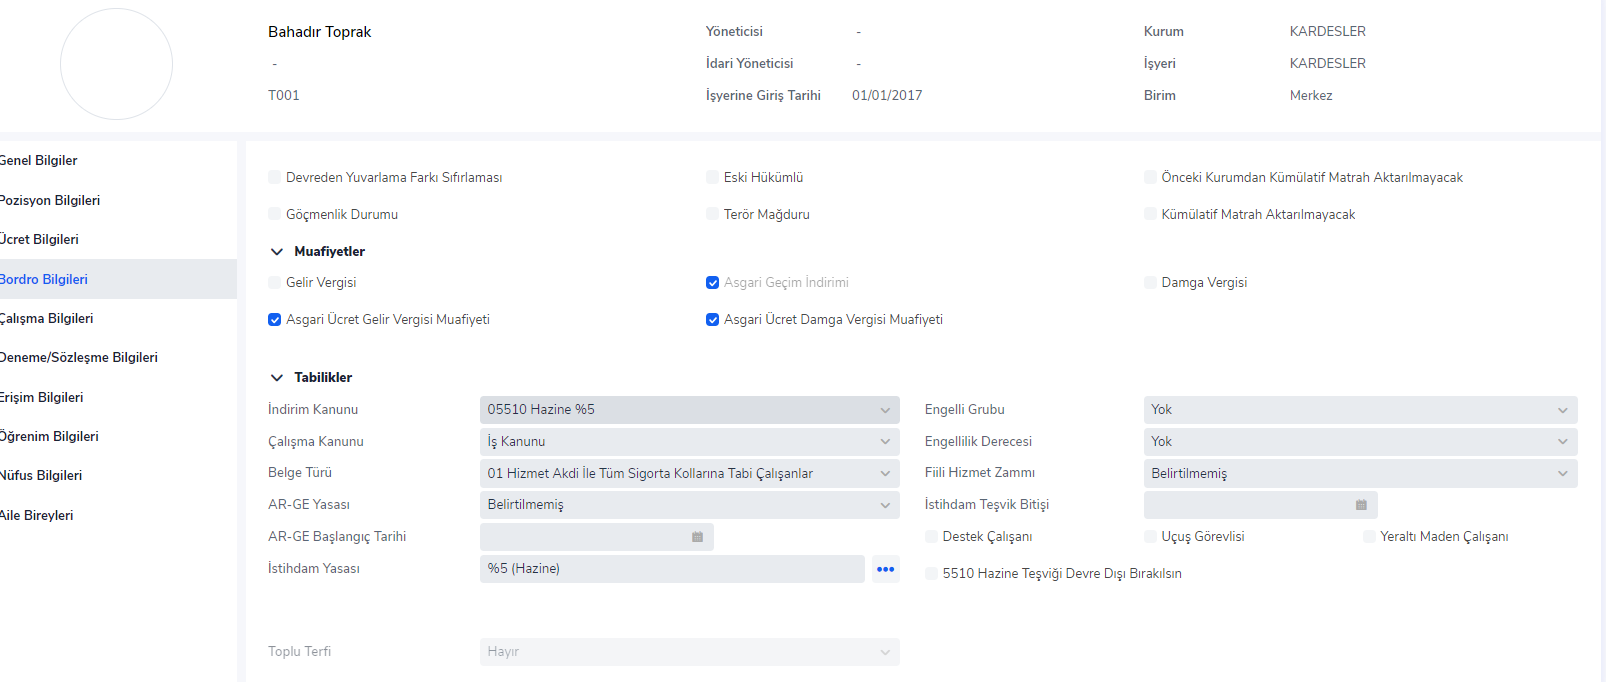Click the three-dots button beside İstihdam Yasası
1606x682 pixels.
(885, 569)
